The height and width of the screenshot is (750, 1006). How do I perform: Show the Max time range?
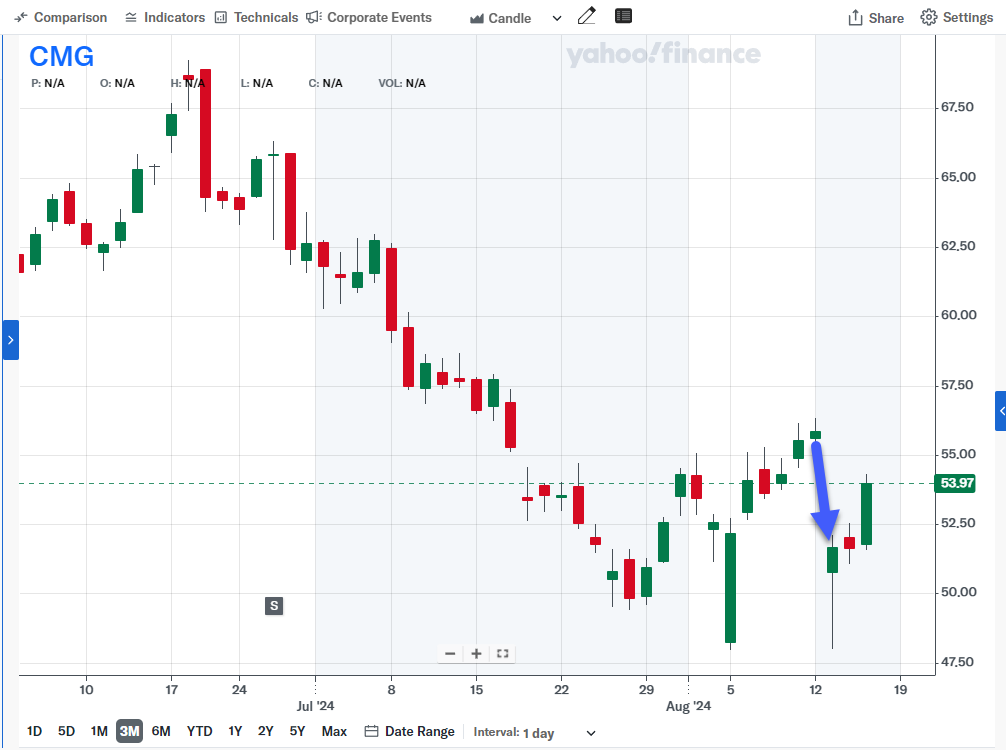(334, 731)
